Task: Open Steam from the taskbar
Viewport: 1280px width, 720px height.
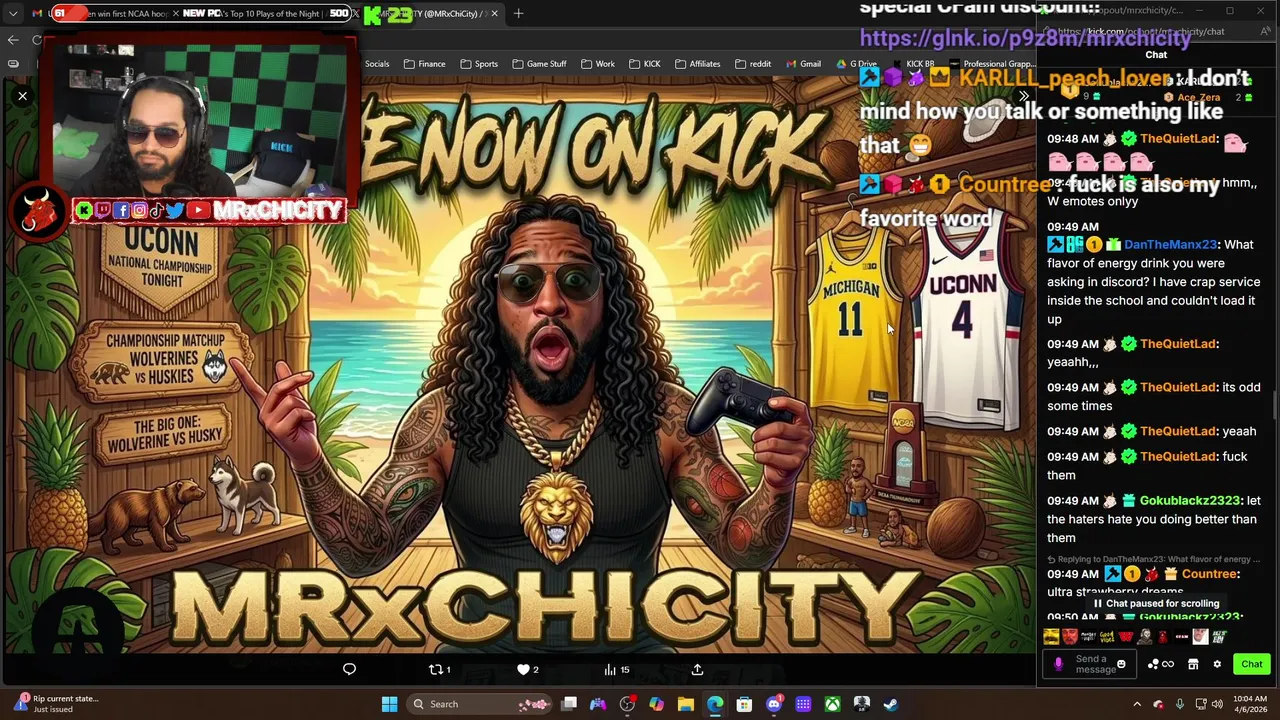Action: click(x=891, y=704)
